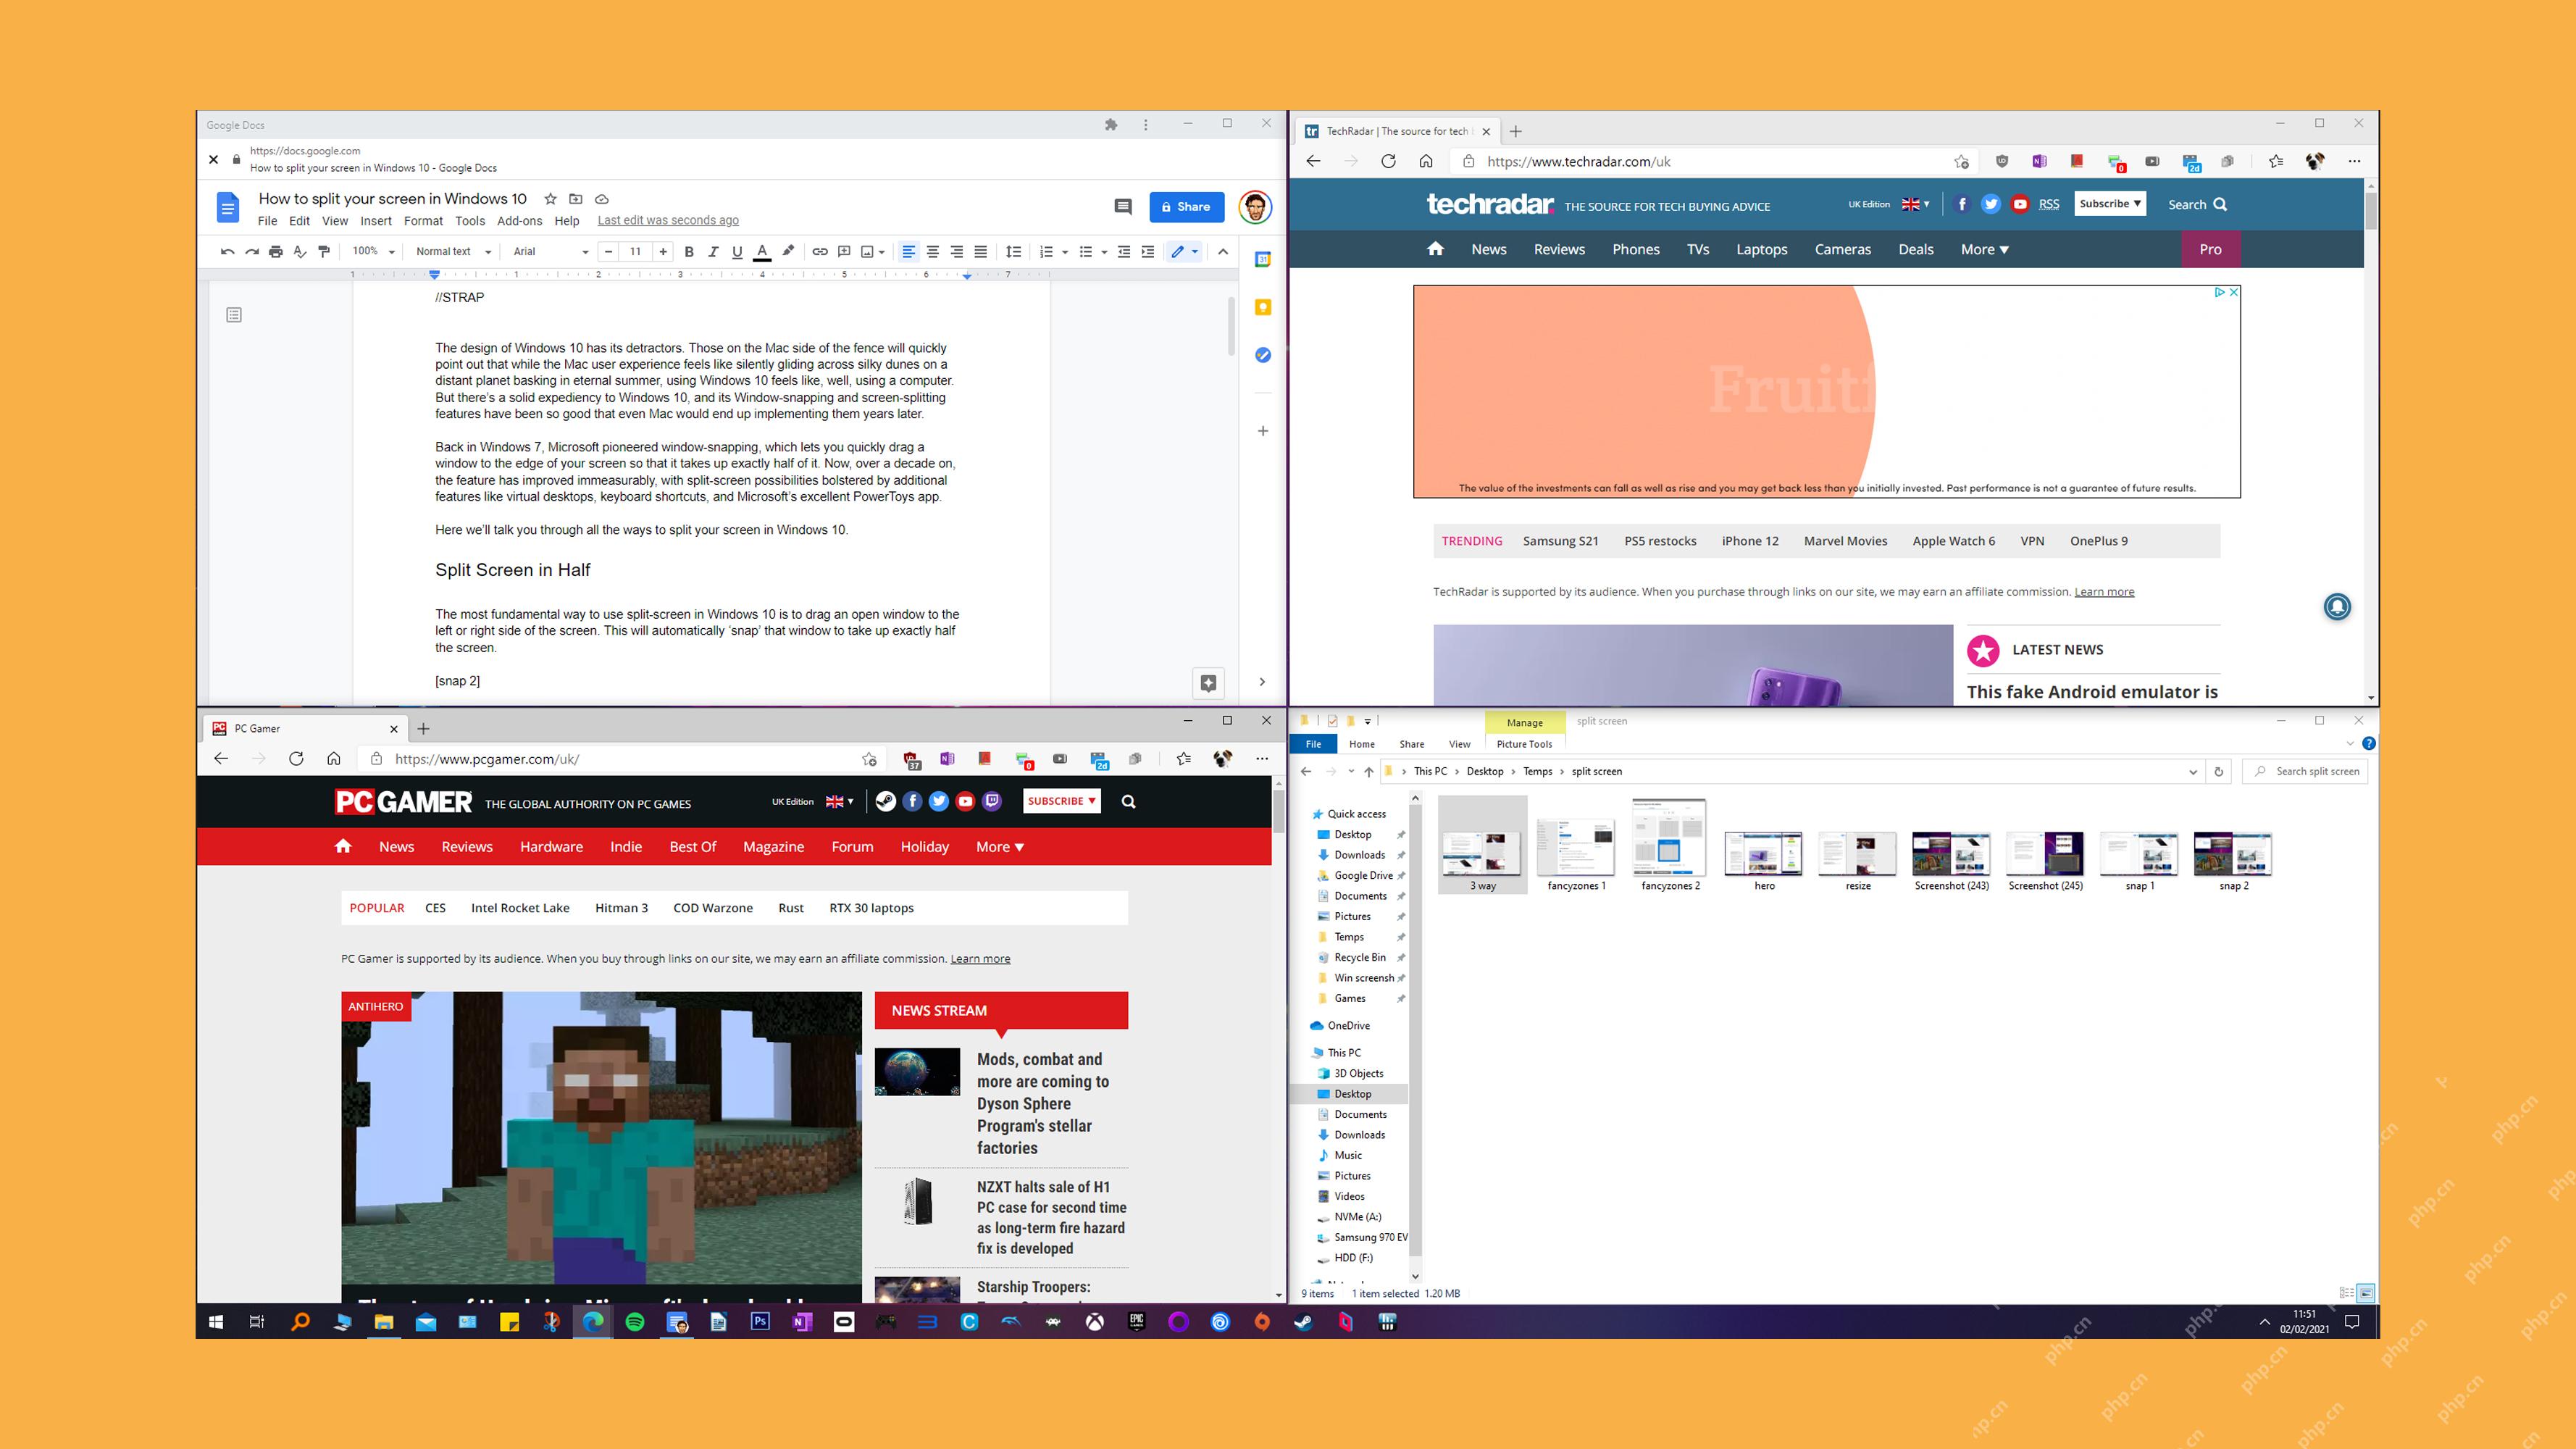Apply center alignment in Google Docs
The height and width of the screenshot is (1449, 2576).
point(932,252)
